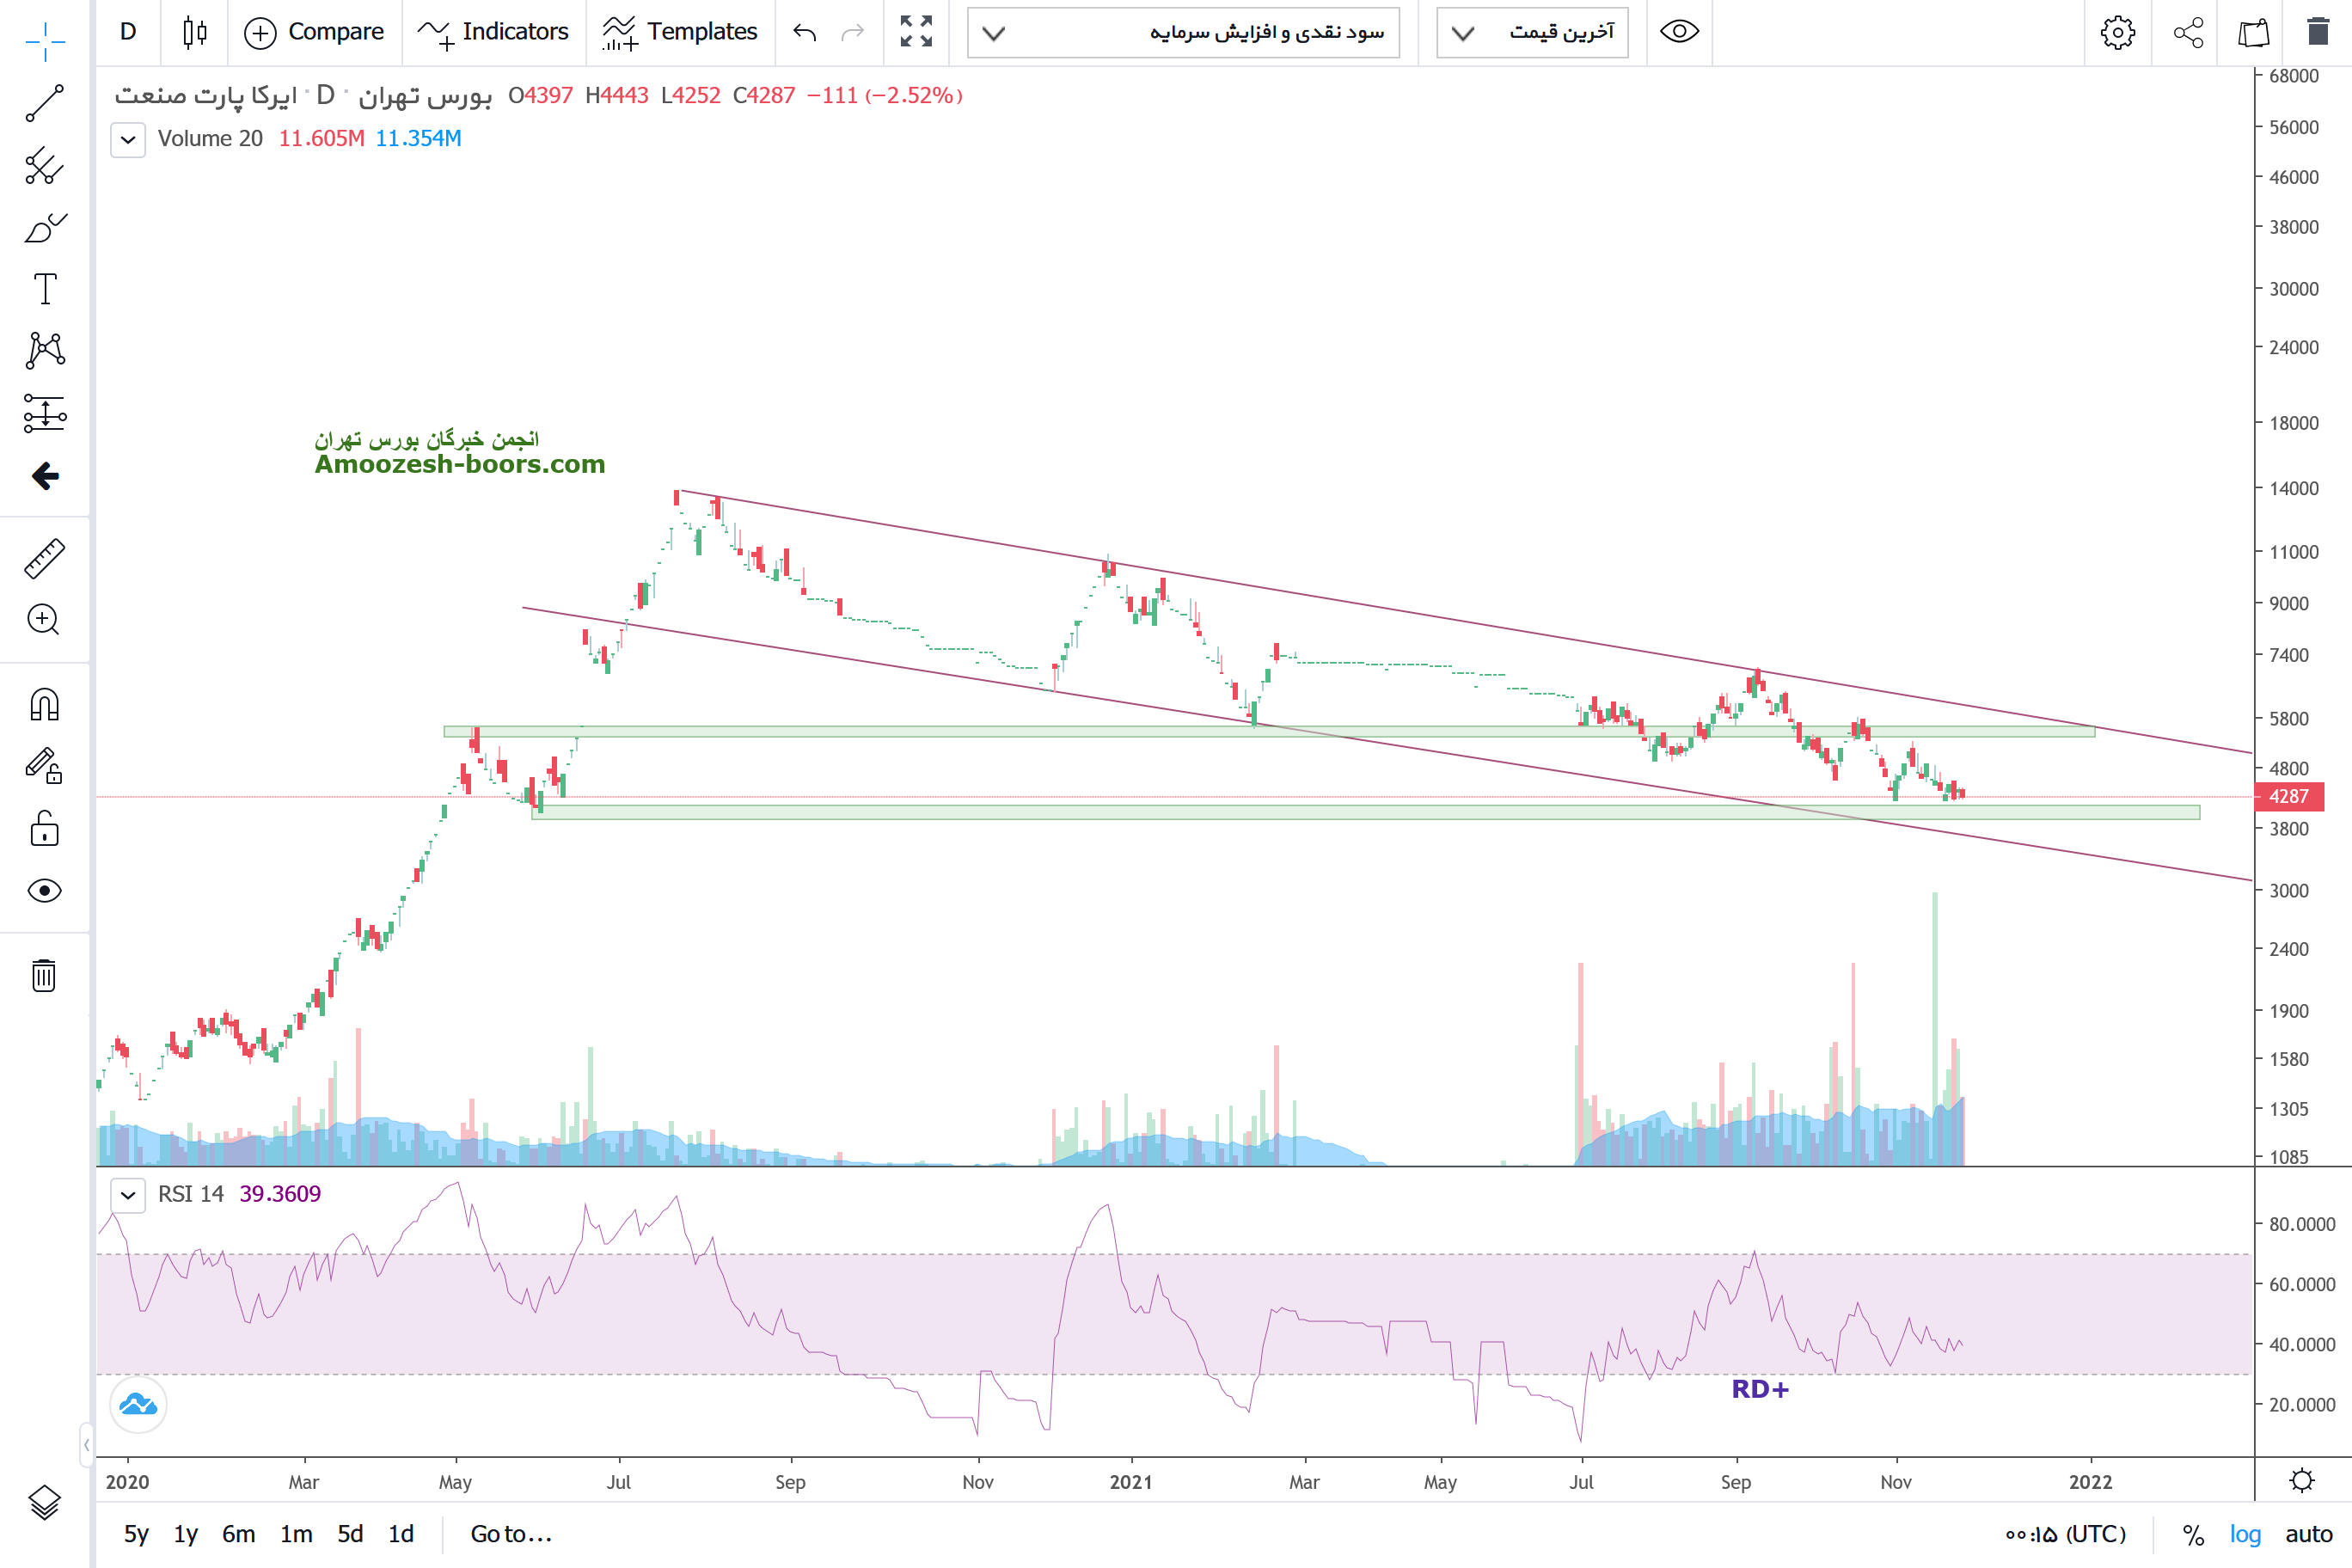Click the fullscreen mode icon
2352x1568 pixels.
coord(916,32)
